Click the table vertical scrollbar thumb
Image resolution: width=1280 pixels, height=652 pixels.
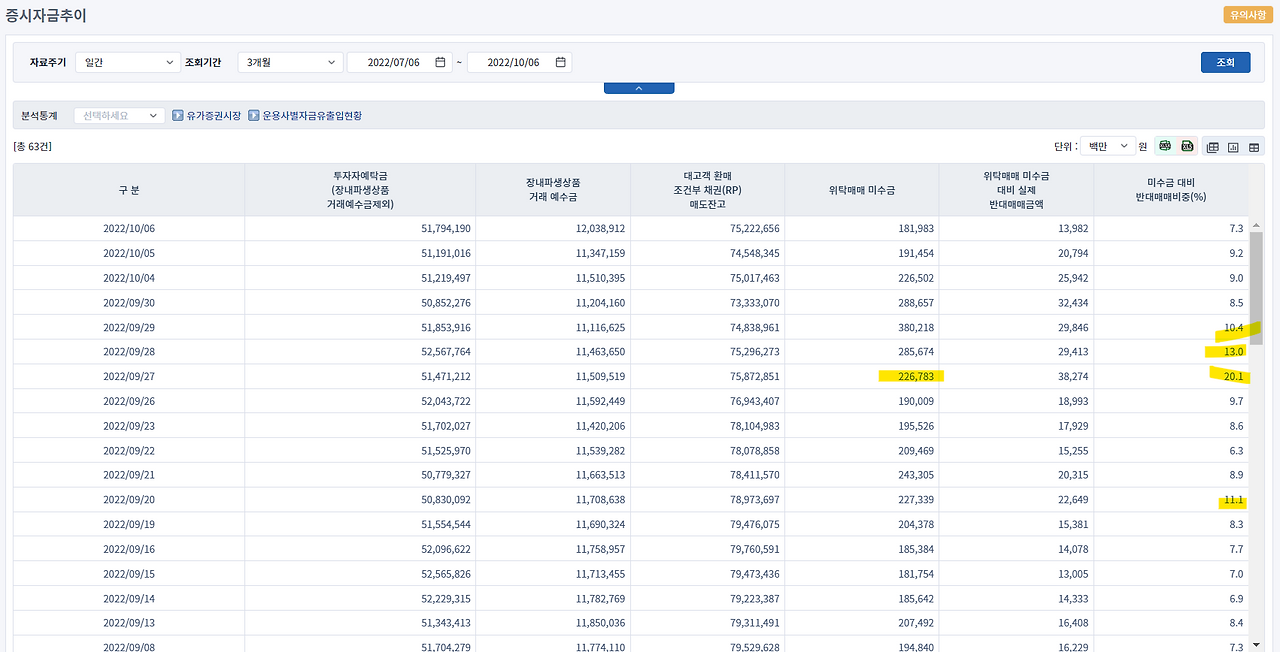(x=1256, y=288)
